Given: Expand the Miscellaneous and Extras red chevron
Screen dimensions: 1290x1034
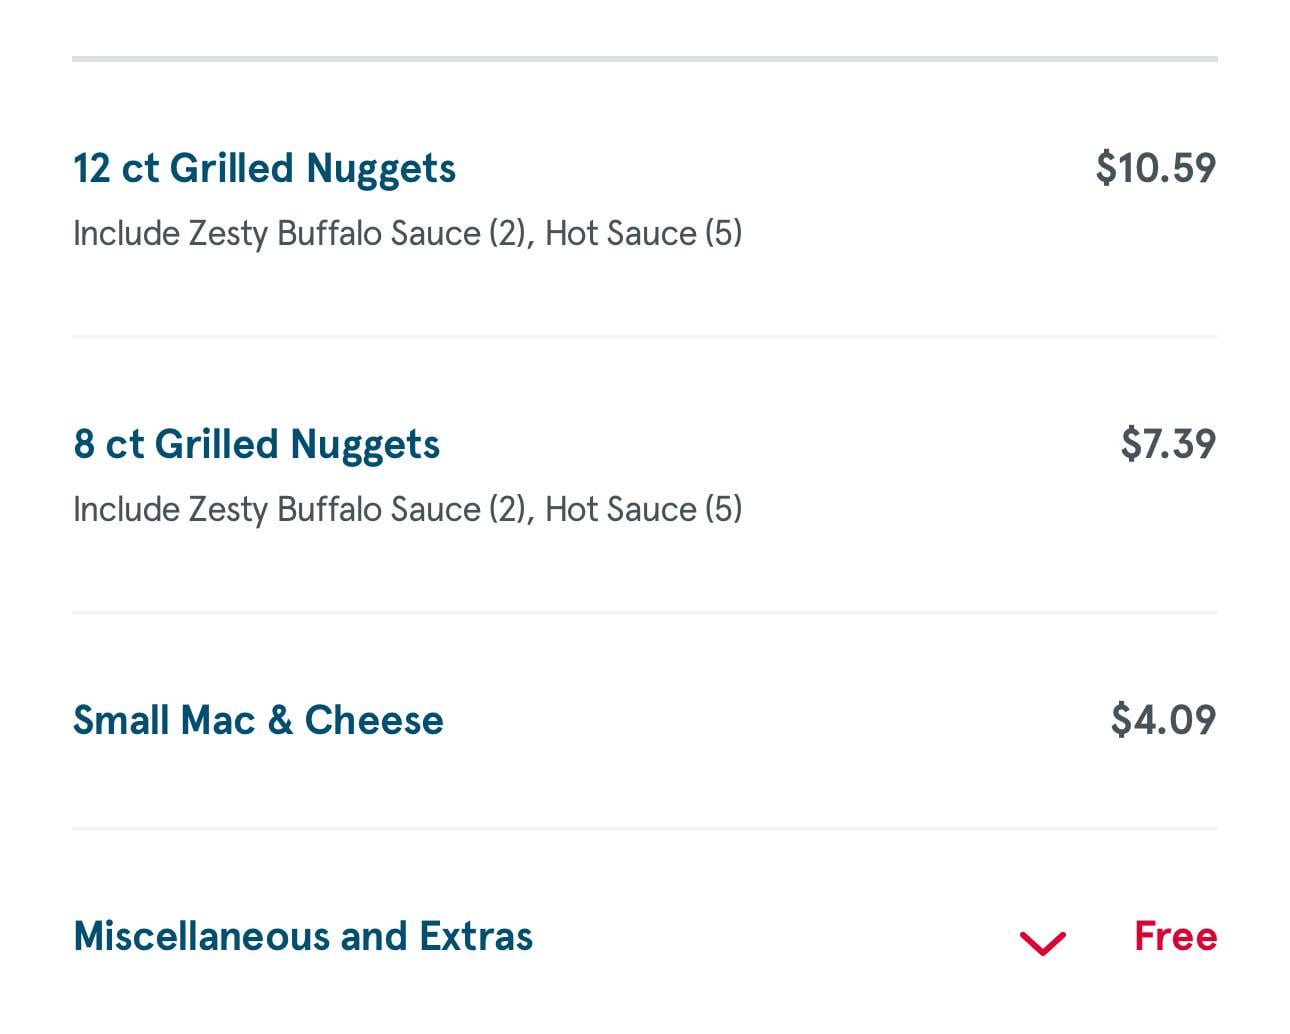Looking at the screenshot, I should point(1042,942).
